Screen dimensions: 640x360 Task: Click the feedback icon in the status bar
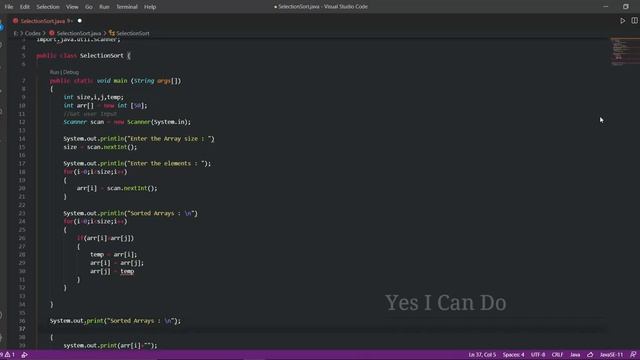[x=633, y=355]
